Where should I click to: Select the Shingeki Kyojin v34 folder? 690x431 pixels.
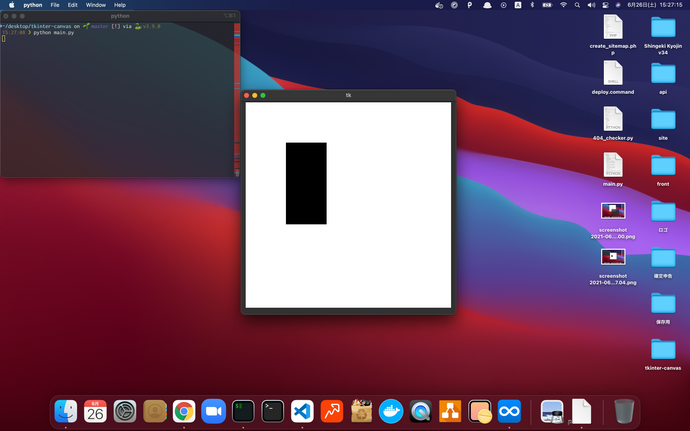coord(663,27)
